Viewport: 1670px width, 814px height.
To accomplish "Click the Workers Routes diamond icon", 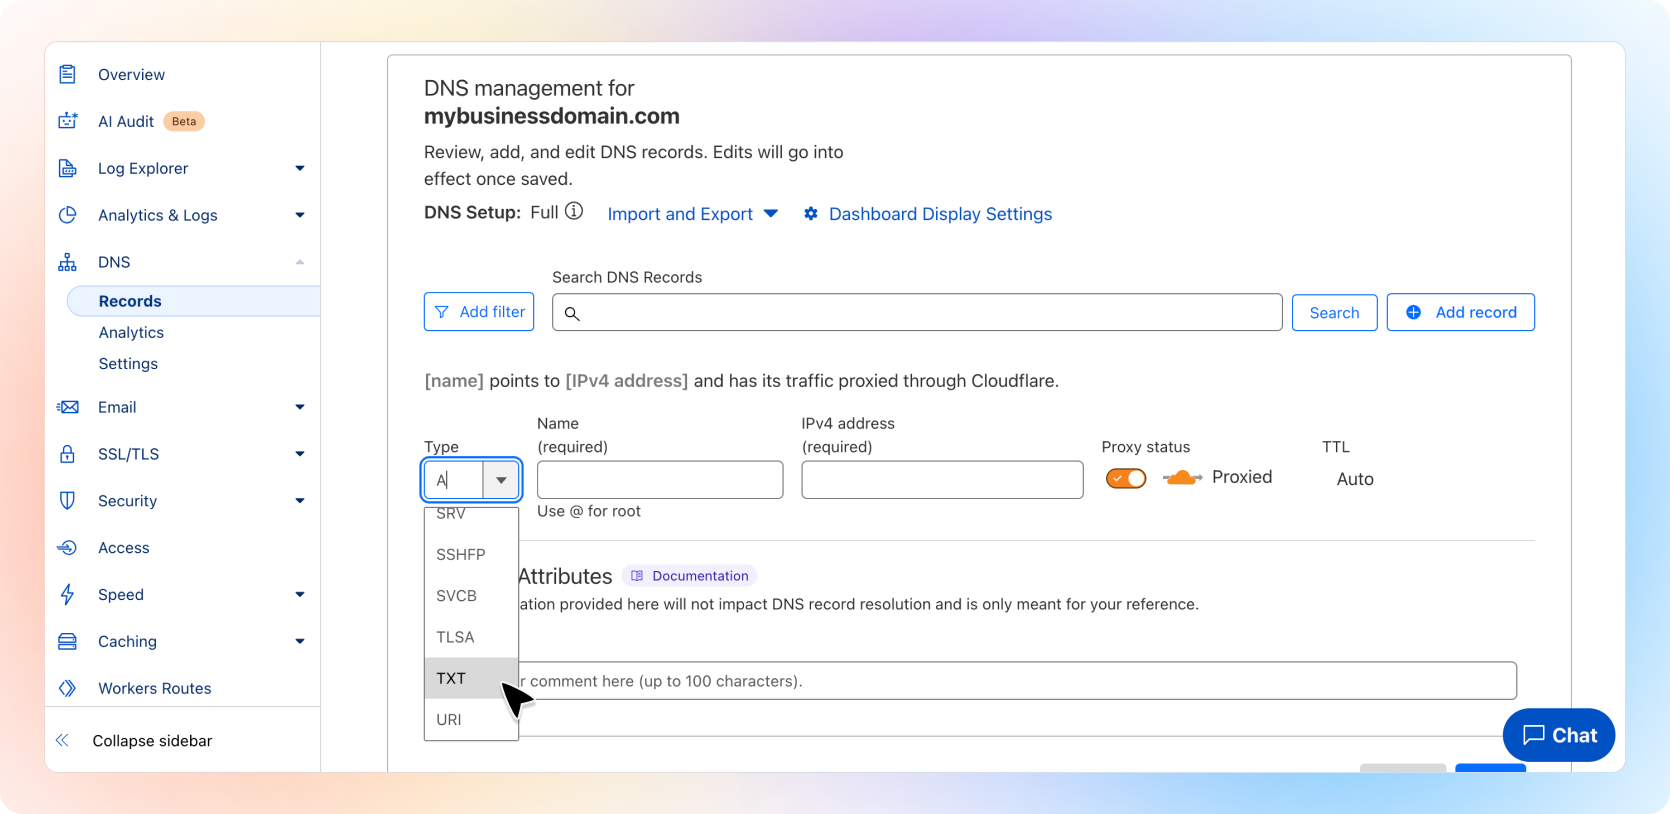I will [x=67, y=688].
